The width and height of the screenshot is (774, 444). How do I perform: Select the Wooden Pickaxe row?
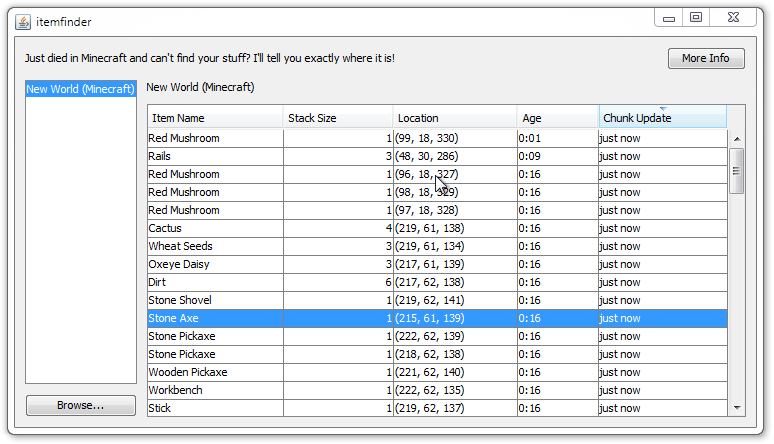tap(437, 372)
